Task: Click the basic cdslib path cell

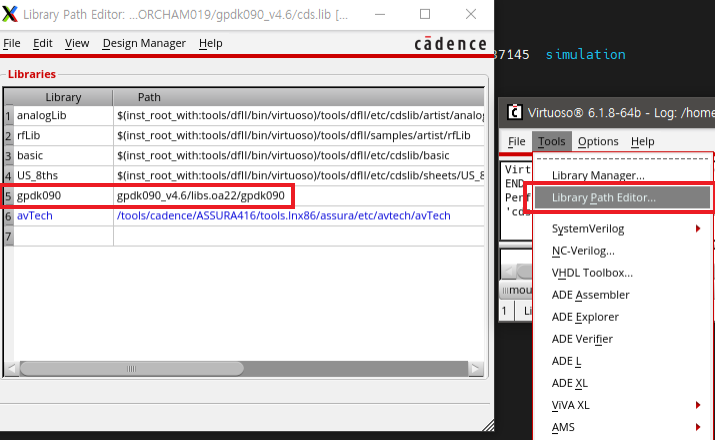Action: tap(299, 155)
